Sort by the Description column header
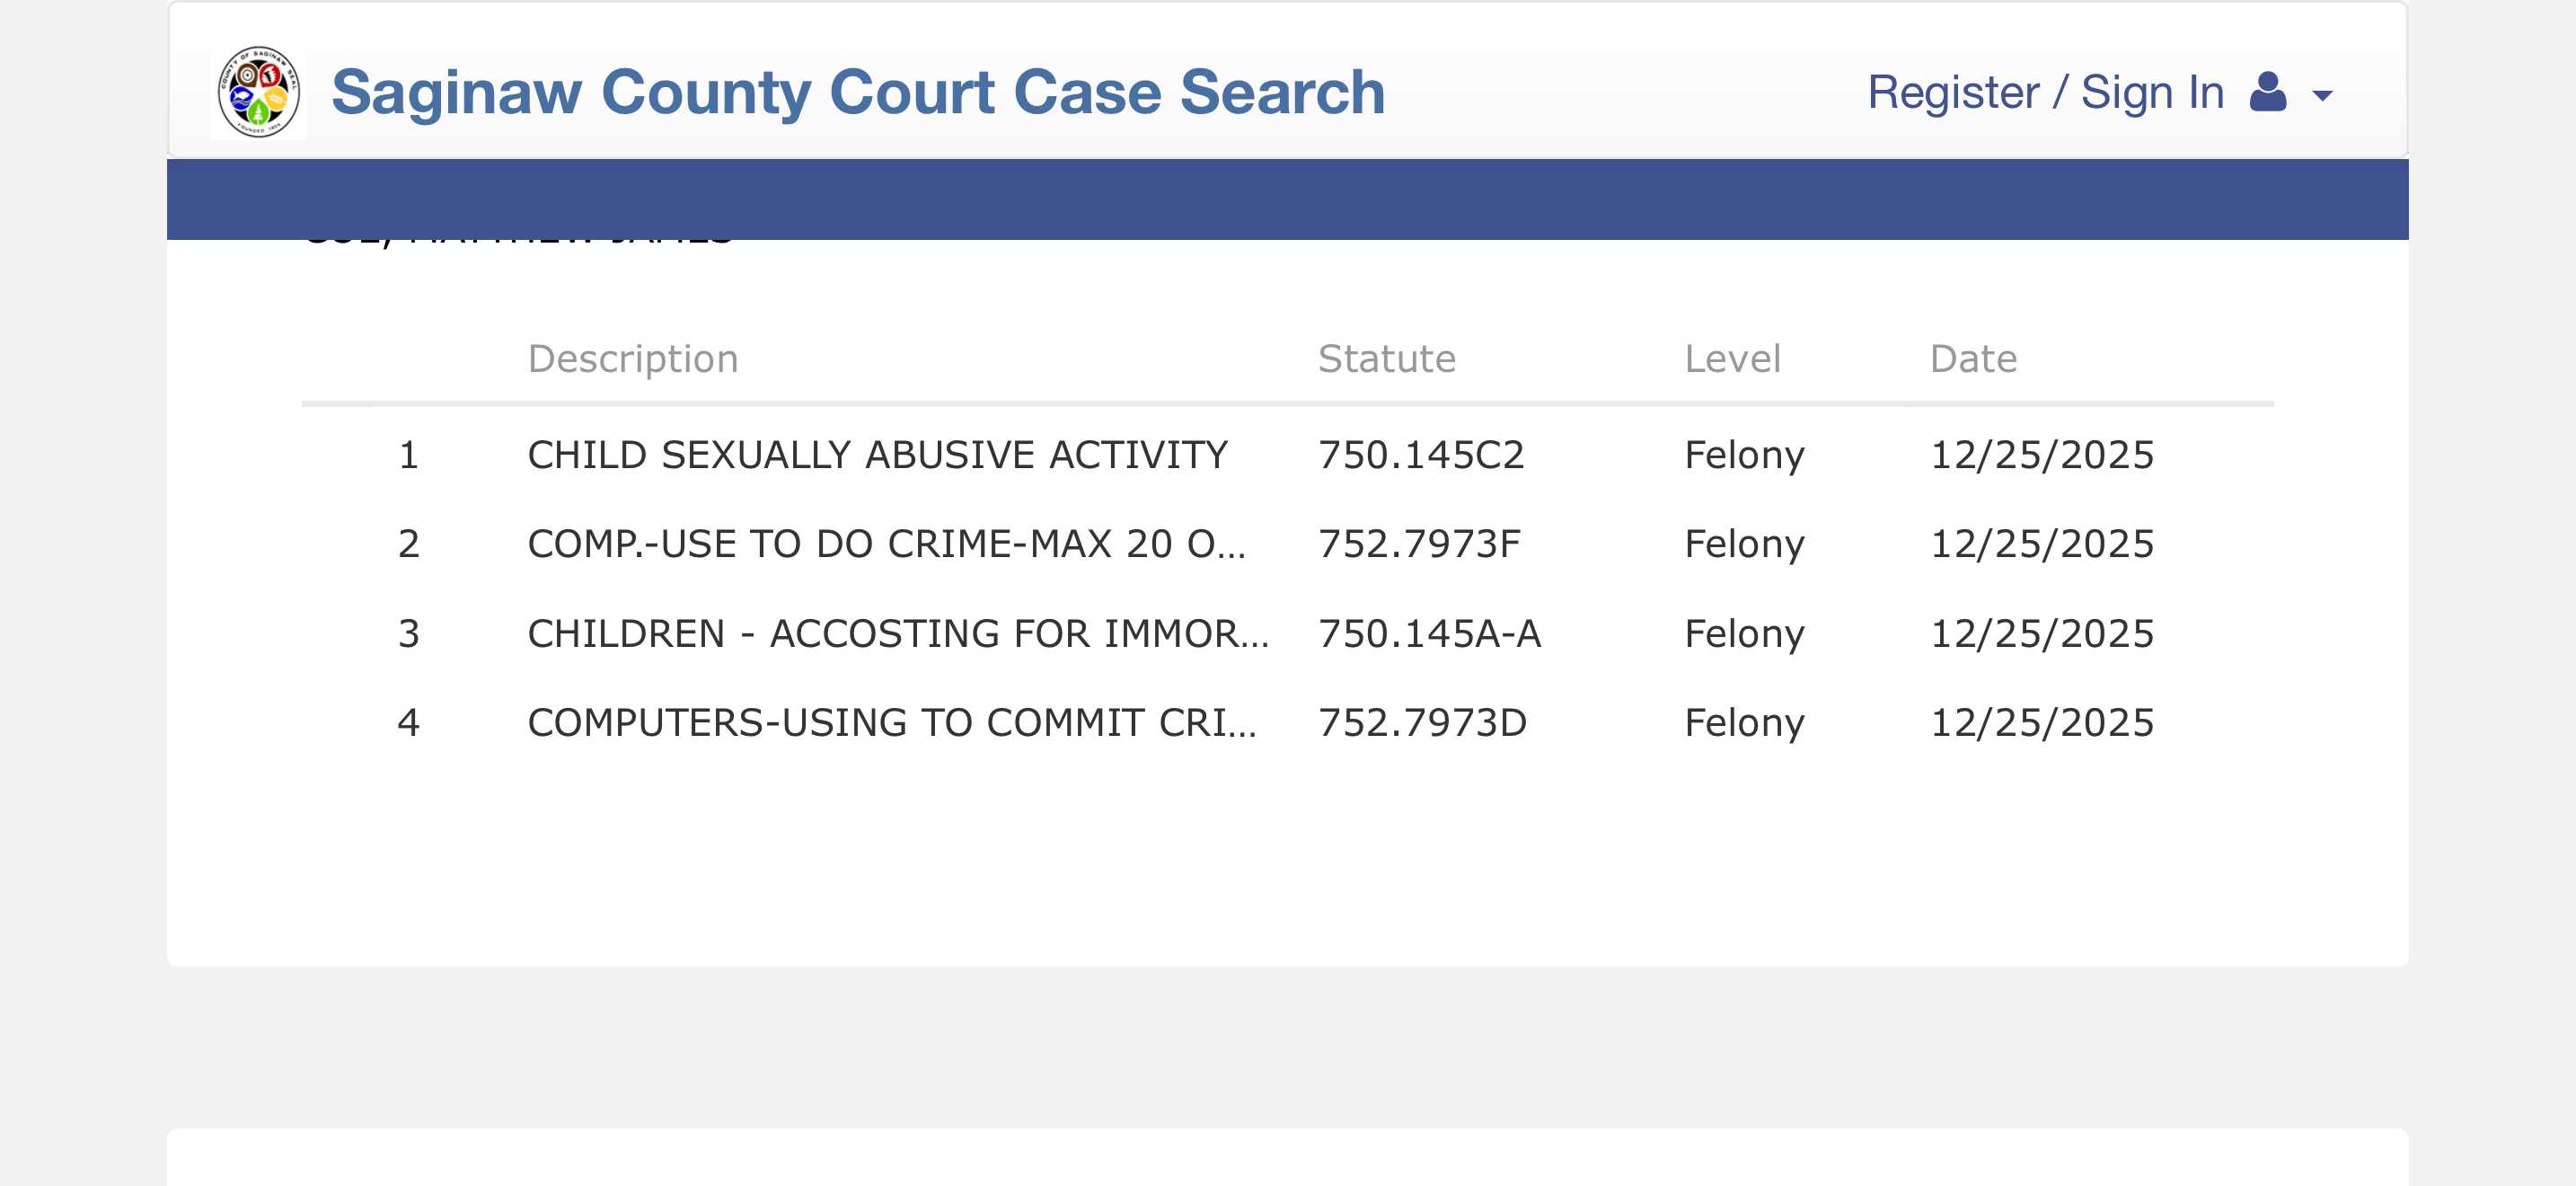This screenshot has width=2576, height=1186. [x=632, y=359]
